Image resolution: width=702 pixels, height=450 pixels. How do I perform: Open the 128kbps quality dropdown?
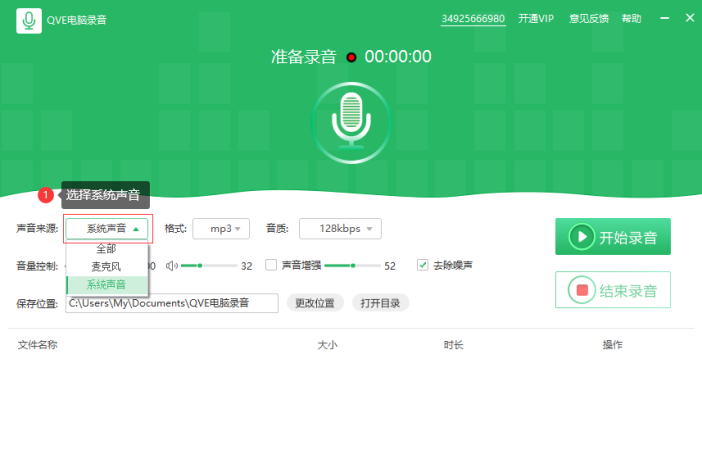(340, 229)
